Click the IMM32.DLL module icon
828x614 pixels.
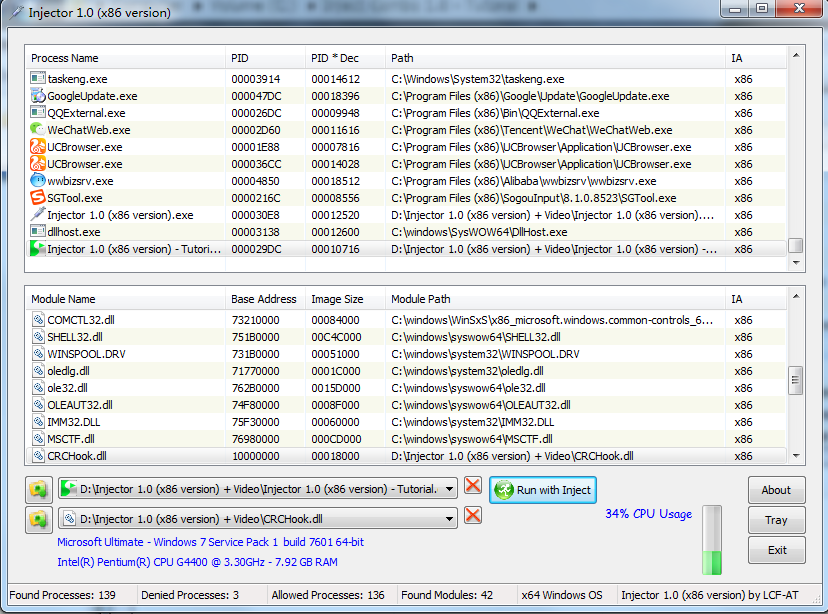38,422
